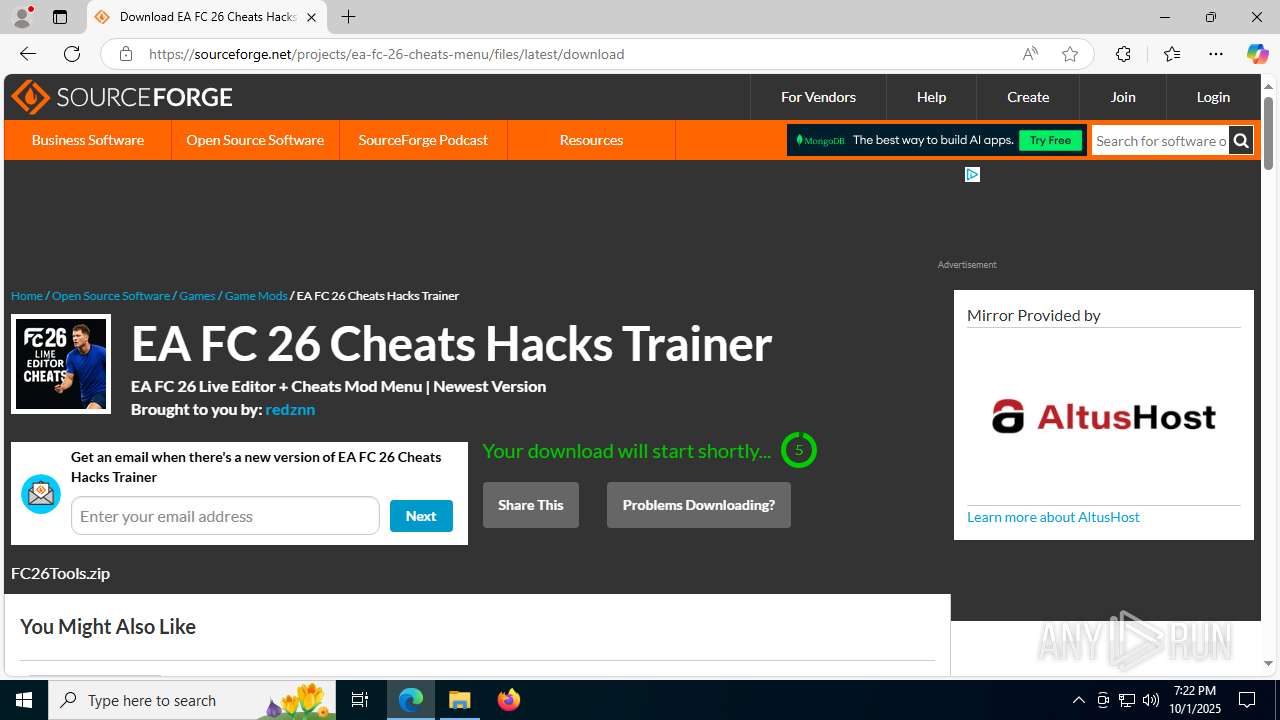Click Games breadcrumb link
1280x720 pixels.
pos(197,295)
